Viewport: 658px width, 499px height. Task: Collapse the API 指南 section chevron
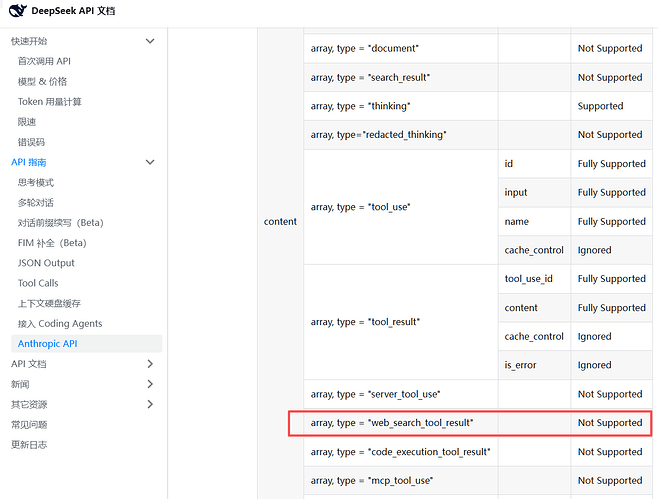[150, 162]
